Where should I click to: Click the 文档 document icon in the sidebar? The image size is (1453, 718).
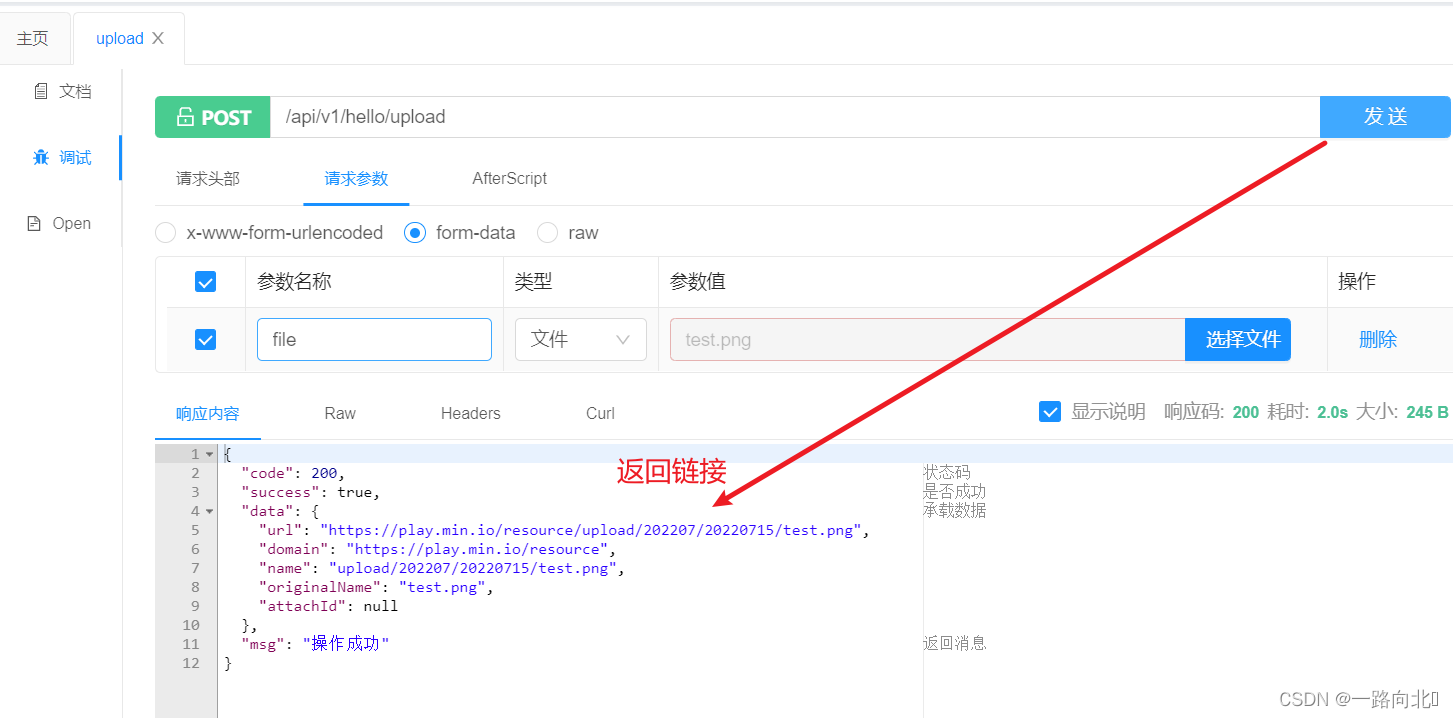[x=41, y=91]
